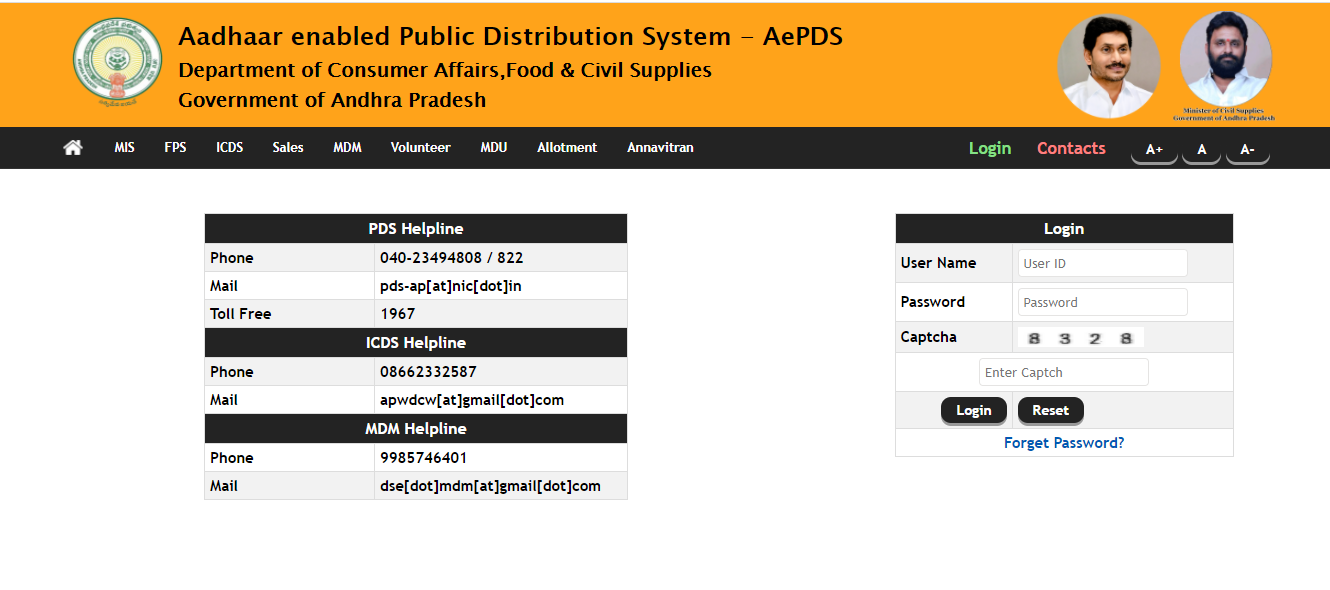Open the MIS menu

click(x=124, y=148)
